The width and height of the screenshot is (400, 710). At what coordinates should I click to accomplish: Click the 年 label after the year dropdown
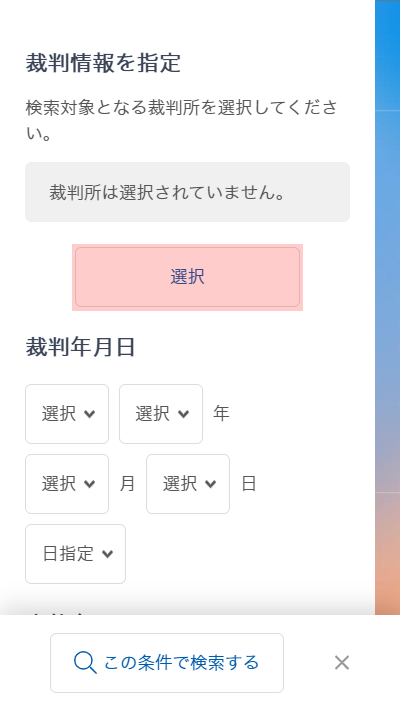[x=222, y=414]
